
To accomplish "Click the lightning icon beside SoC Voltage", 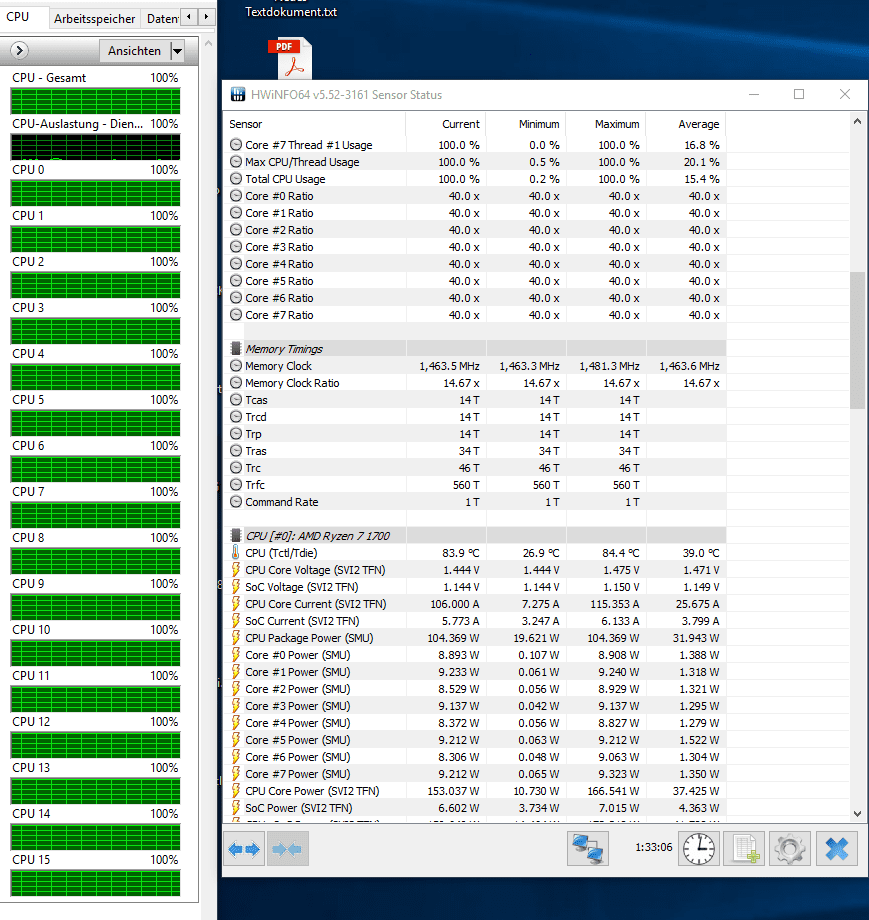I will [236, 586].
